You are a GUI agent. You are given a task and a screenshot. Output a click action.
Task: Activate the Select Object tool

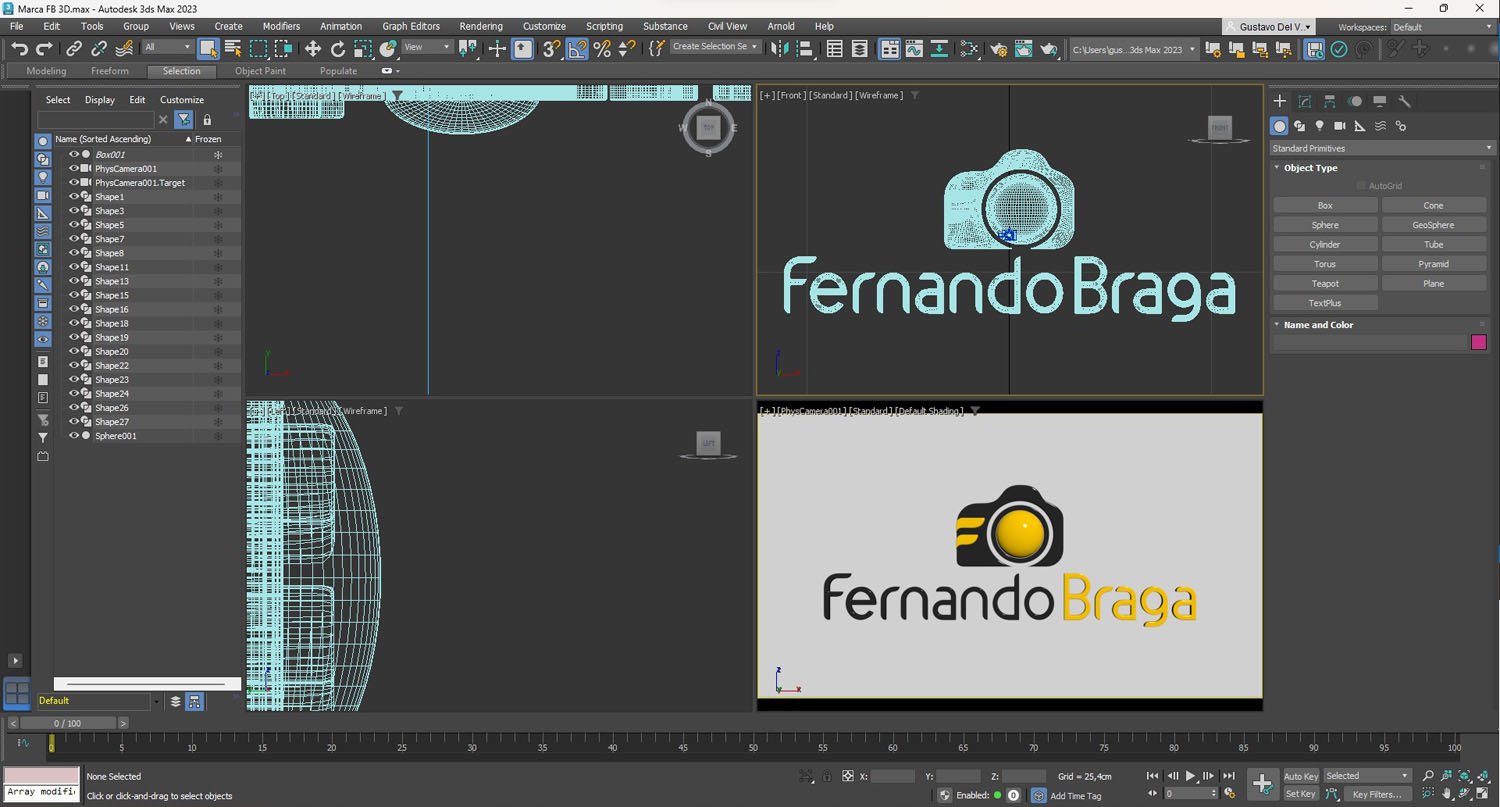point(208,48)
